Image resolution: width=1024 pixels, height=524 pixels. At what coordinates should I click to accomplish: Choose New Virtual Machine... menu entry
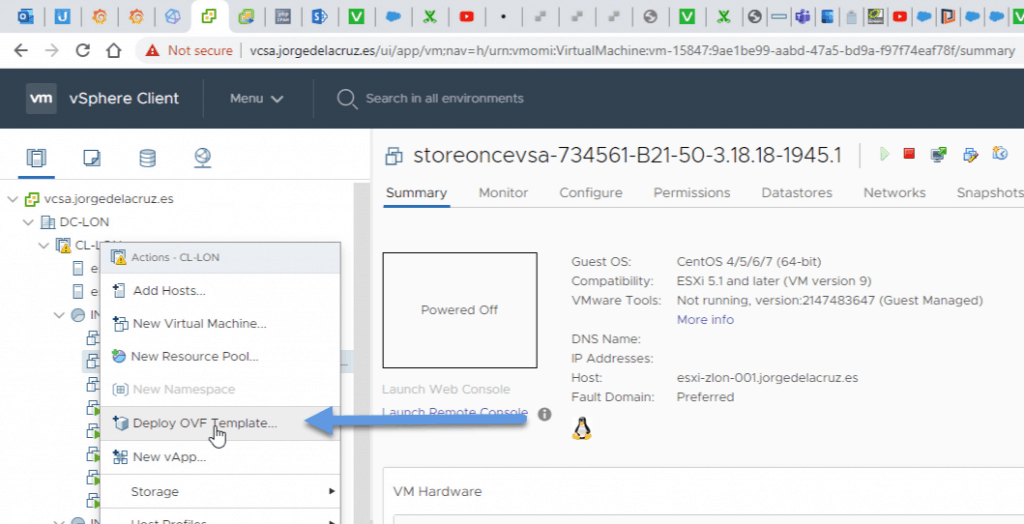click(220, 323)
